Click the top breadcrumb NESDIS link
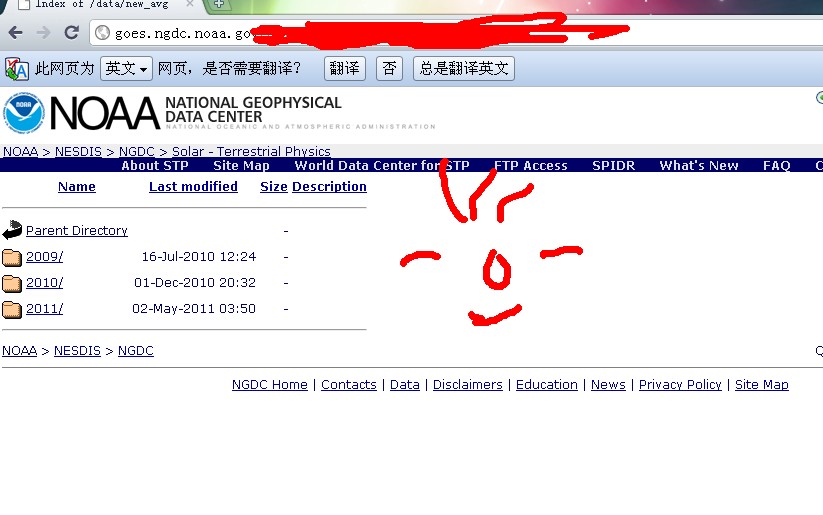 coord(78,151)
